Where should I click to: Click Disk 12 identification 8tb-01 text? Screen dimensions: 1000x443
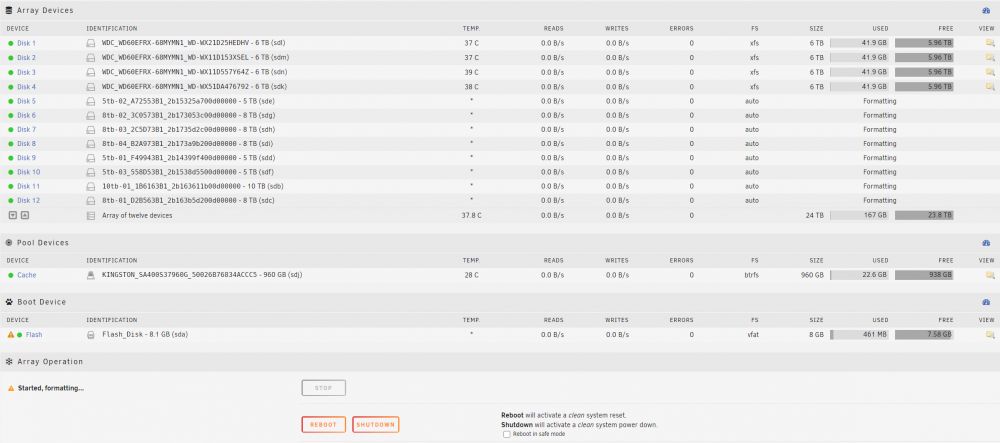[188, 201]
